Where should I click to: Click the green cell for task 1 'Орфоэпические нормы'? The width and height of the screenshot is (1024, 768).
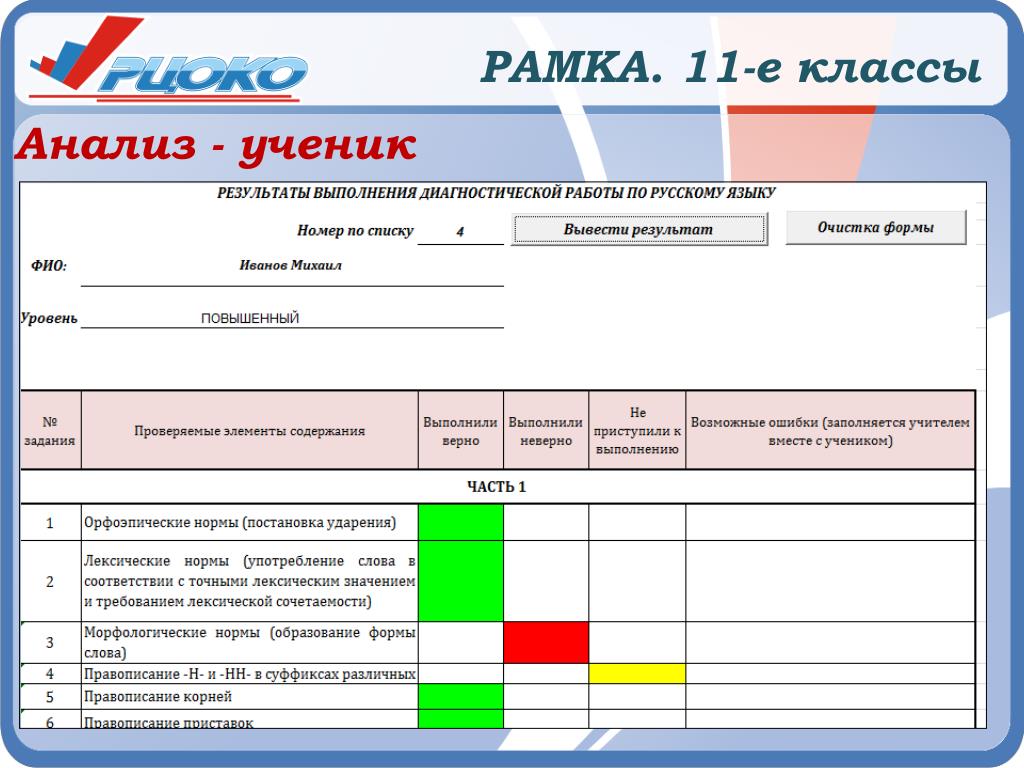460,522
